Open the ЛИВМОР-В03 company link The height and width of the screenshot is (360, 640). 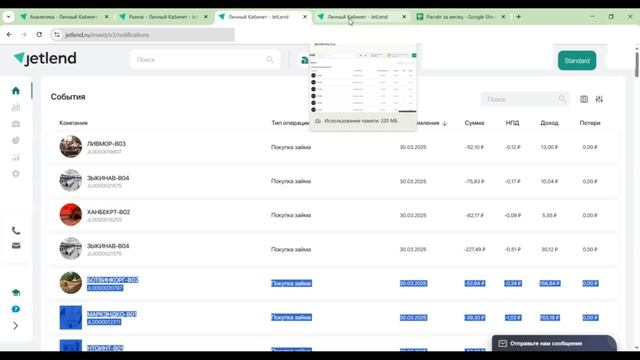[106, 144]
